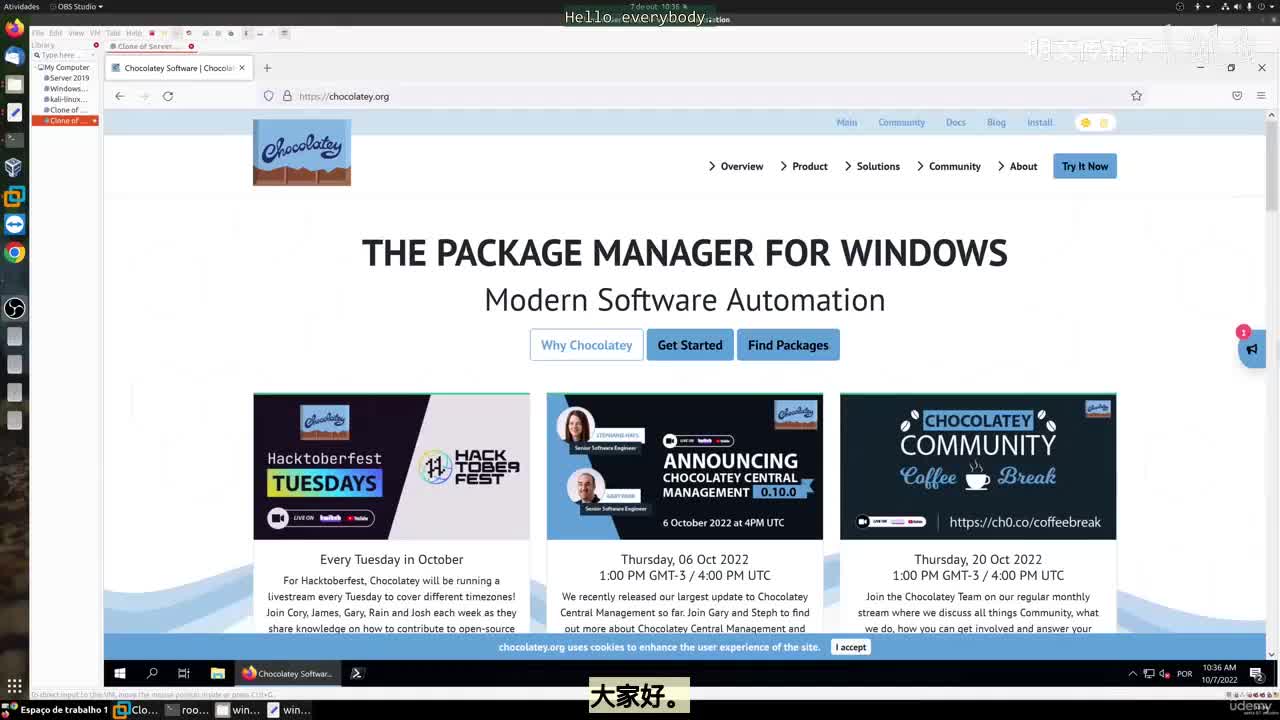Select kali-linux VM in the library
Viewport: 1280px width, 720px height.
point(67,99)
